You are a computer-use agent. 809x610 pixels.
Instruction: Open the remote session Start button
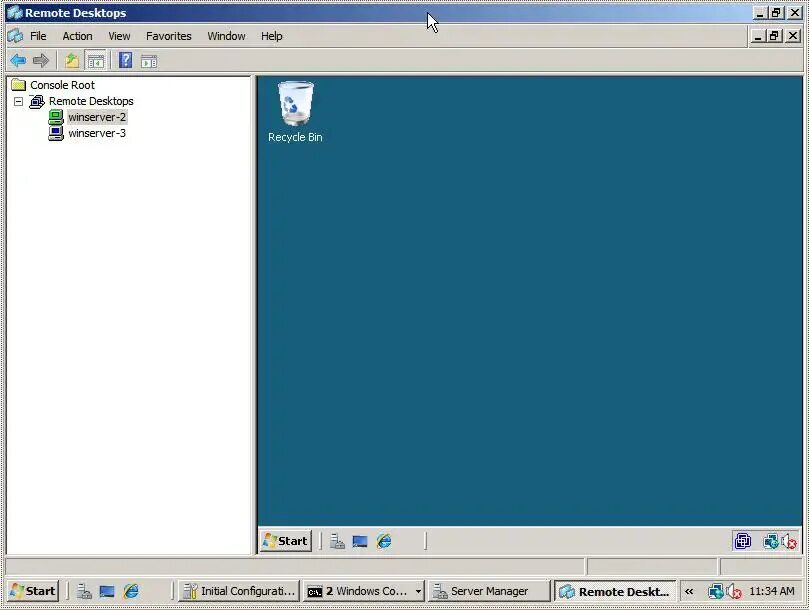[286, 541]
